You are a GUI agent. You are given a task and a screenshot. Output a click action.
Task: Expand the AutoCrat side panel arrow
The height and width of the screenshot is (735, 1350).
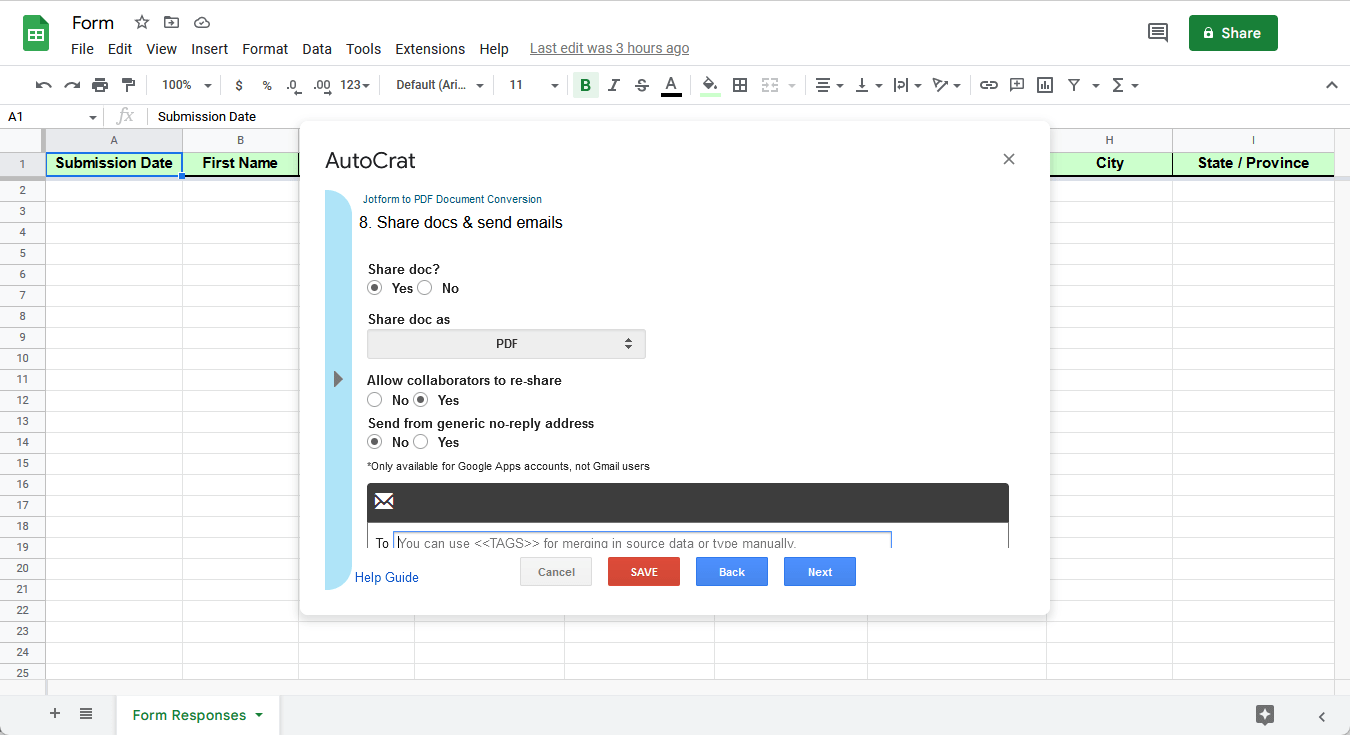[338, 379]
